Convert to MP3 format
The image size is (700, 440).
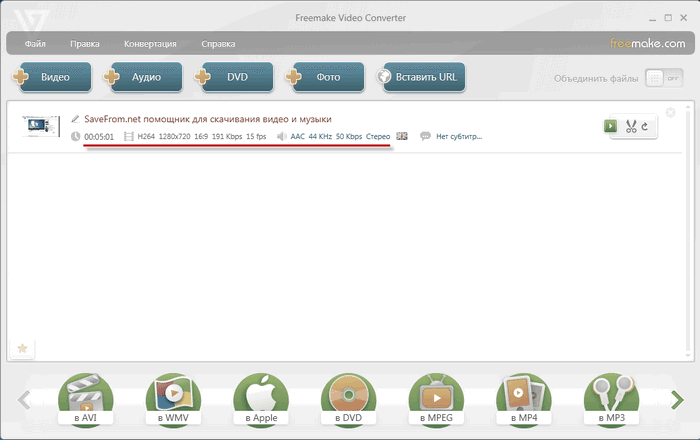coord(612,400)
